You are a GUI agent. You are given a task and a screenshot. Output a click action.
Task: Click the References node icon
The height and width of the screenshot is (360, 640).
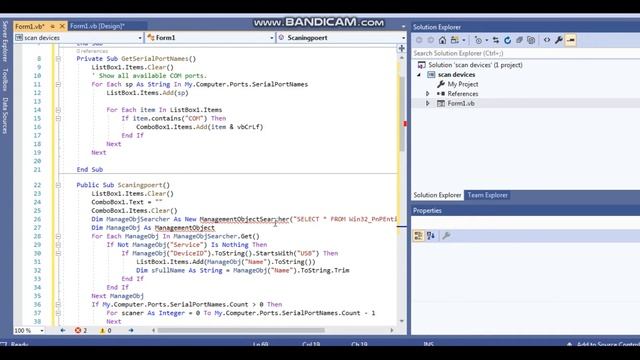(441, 94)
